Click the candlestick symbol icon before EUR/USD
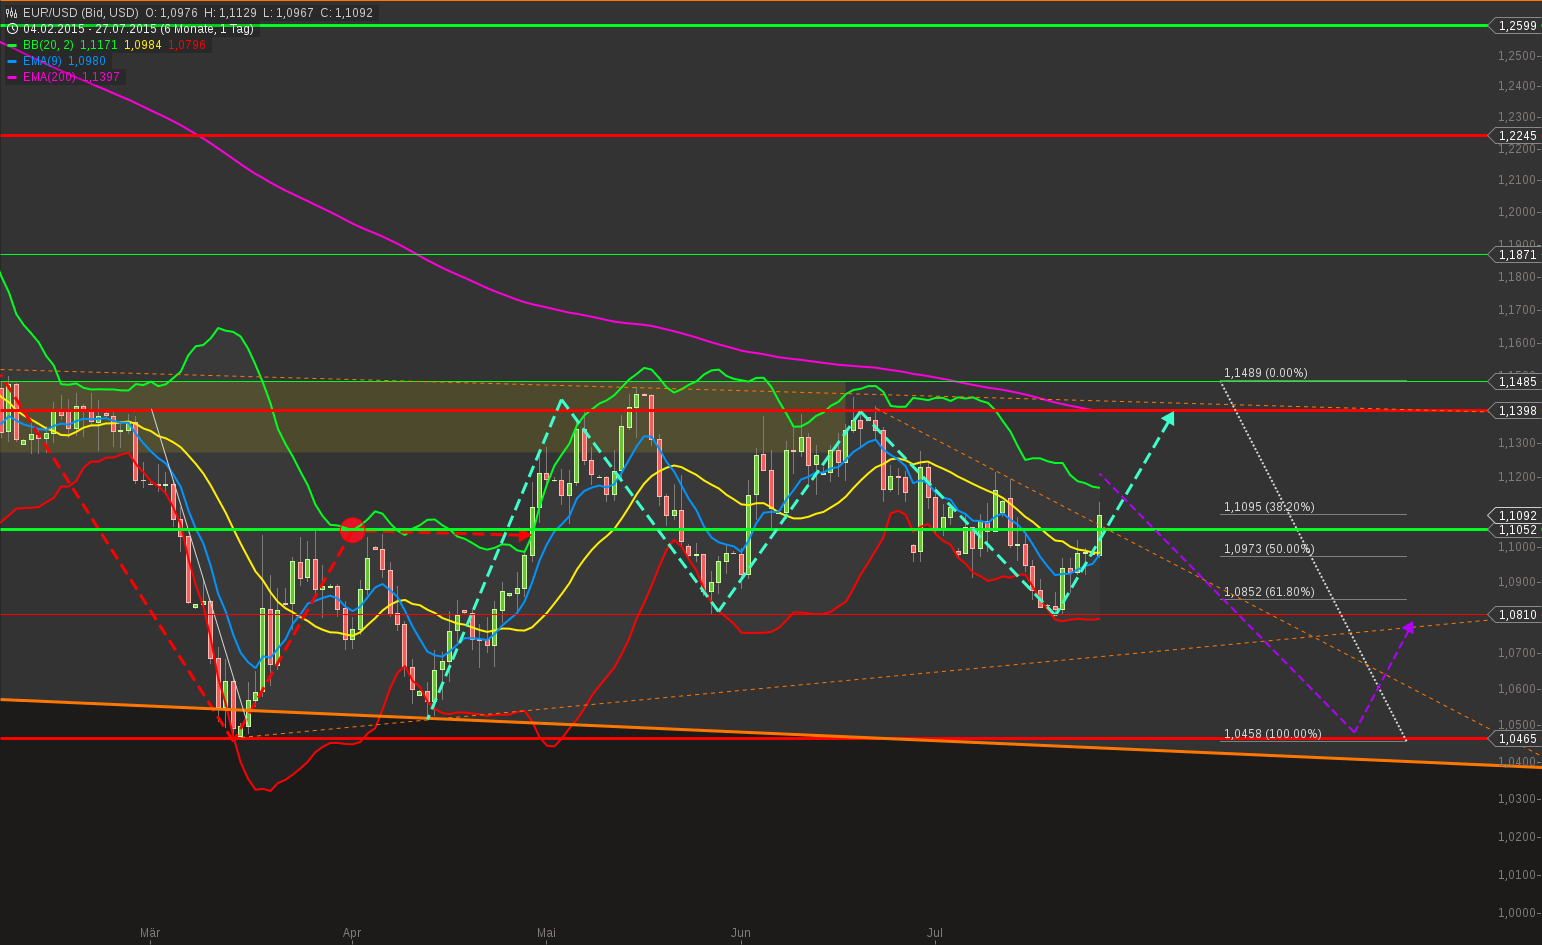This screenshot has width=1542, height=945. click(x=10, y=13)
